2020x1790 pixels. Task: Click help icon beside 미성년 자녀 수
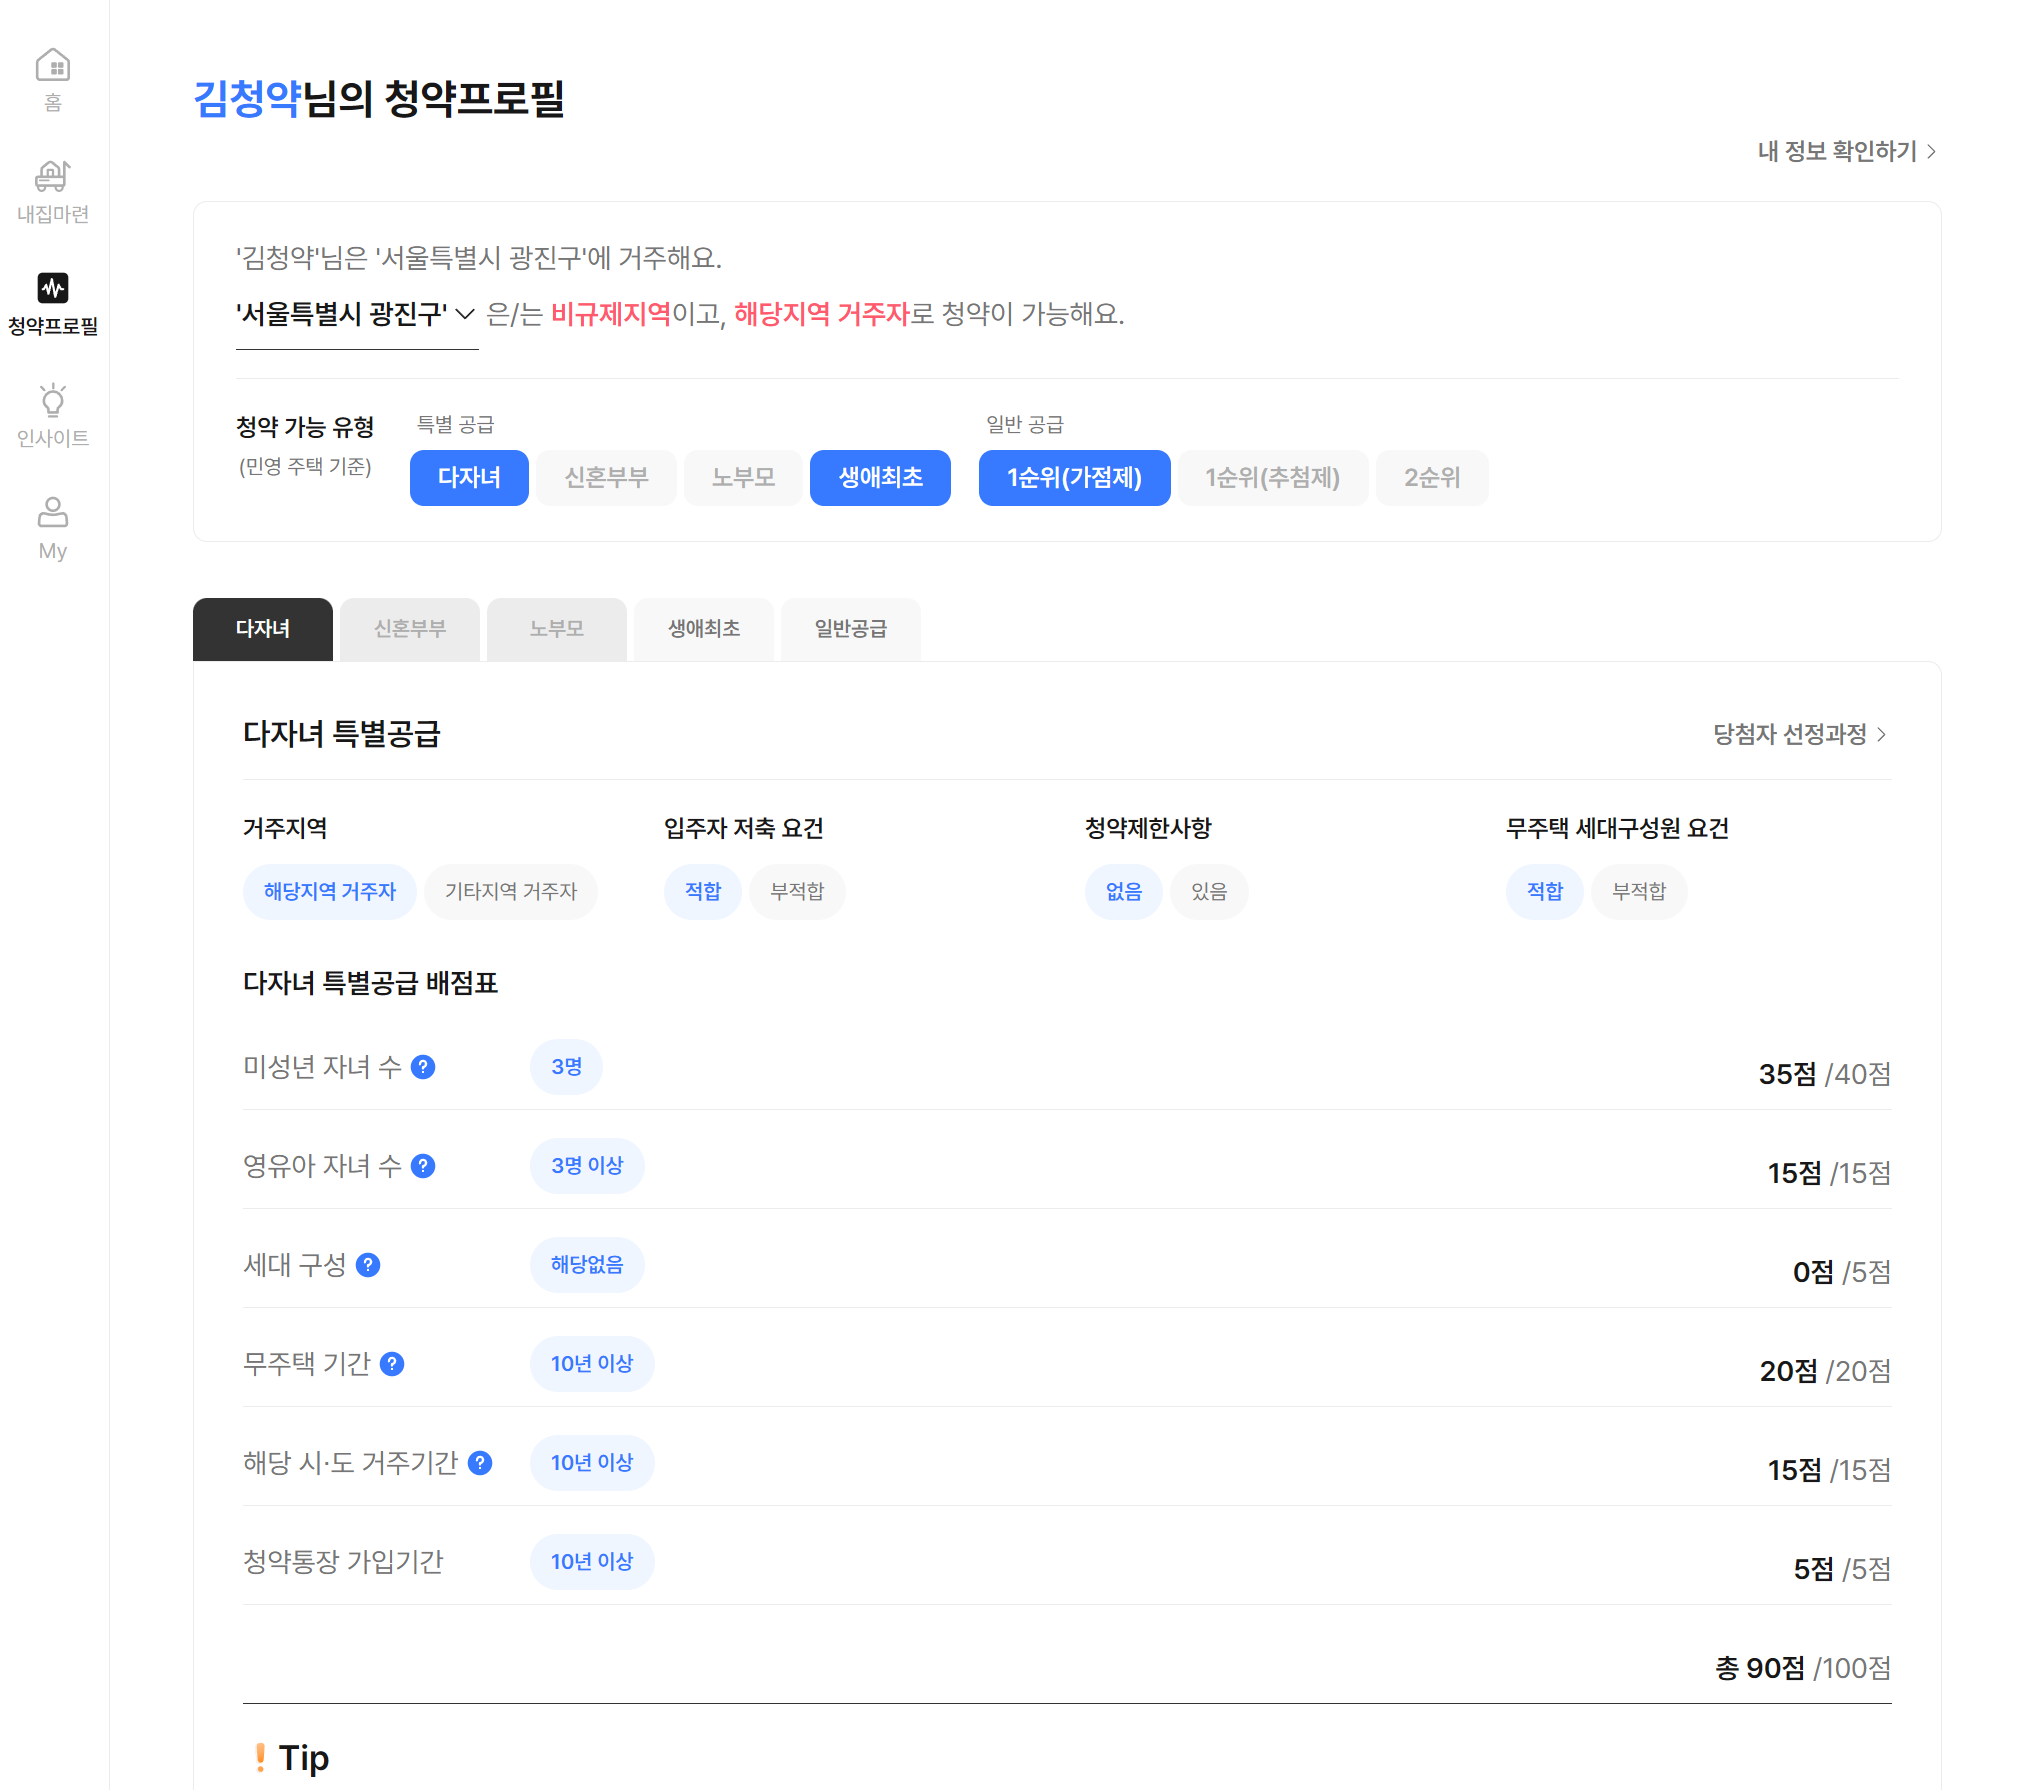pos(423,1067)
